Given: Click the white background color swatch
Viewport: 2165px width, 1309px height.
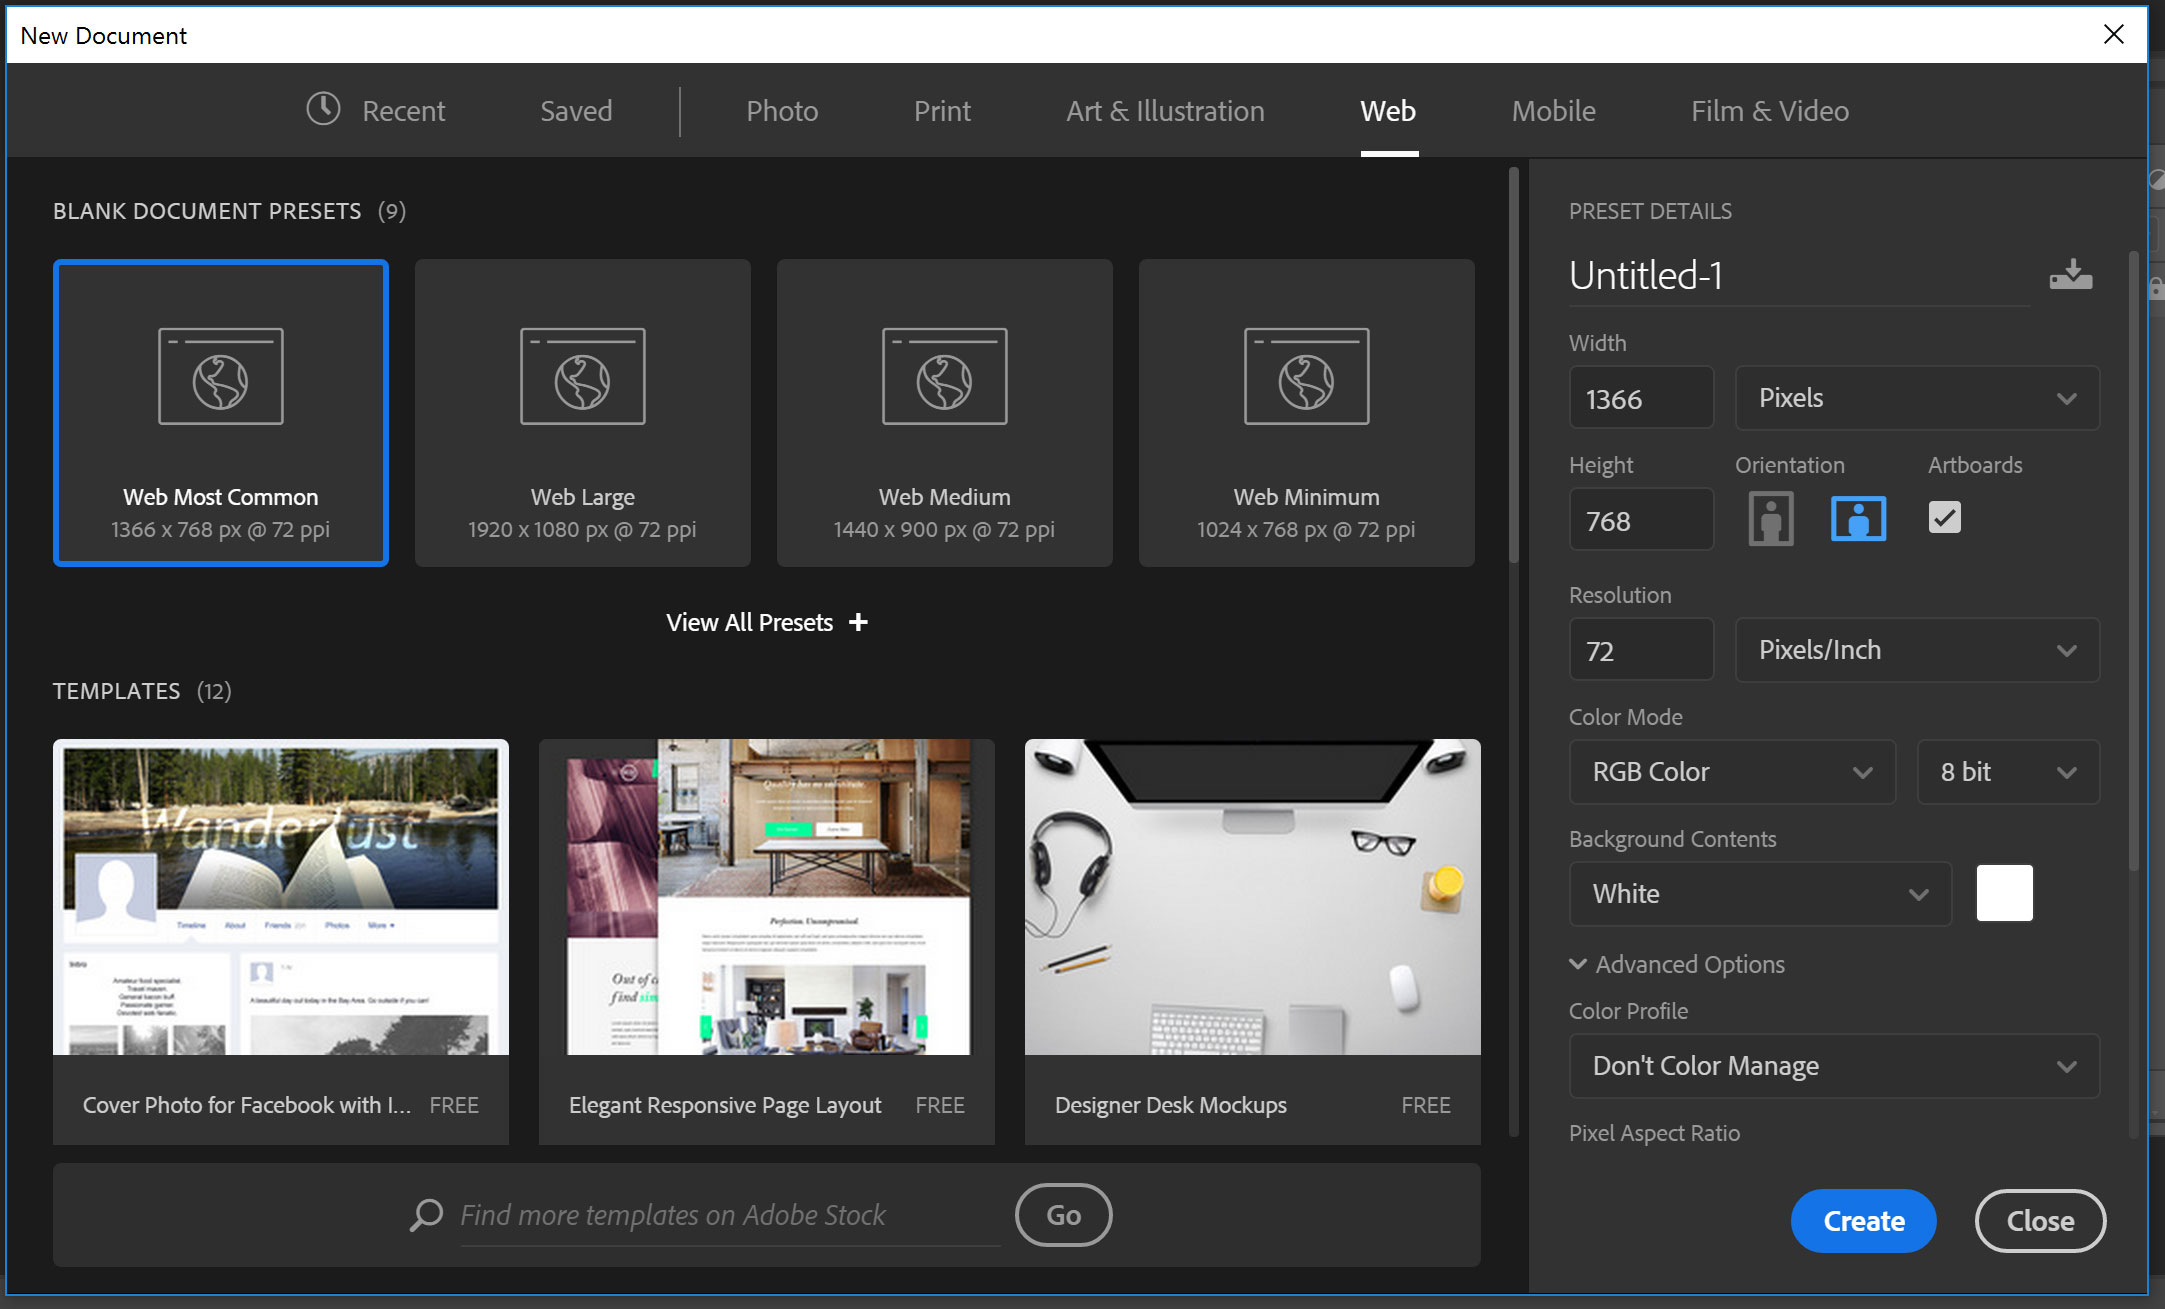Looking at the screenshot, I should click(2004, 893).
